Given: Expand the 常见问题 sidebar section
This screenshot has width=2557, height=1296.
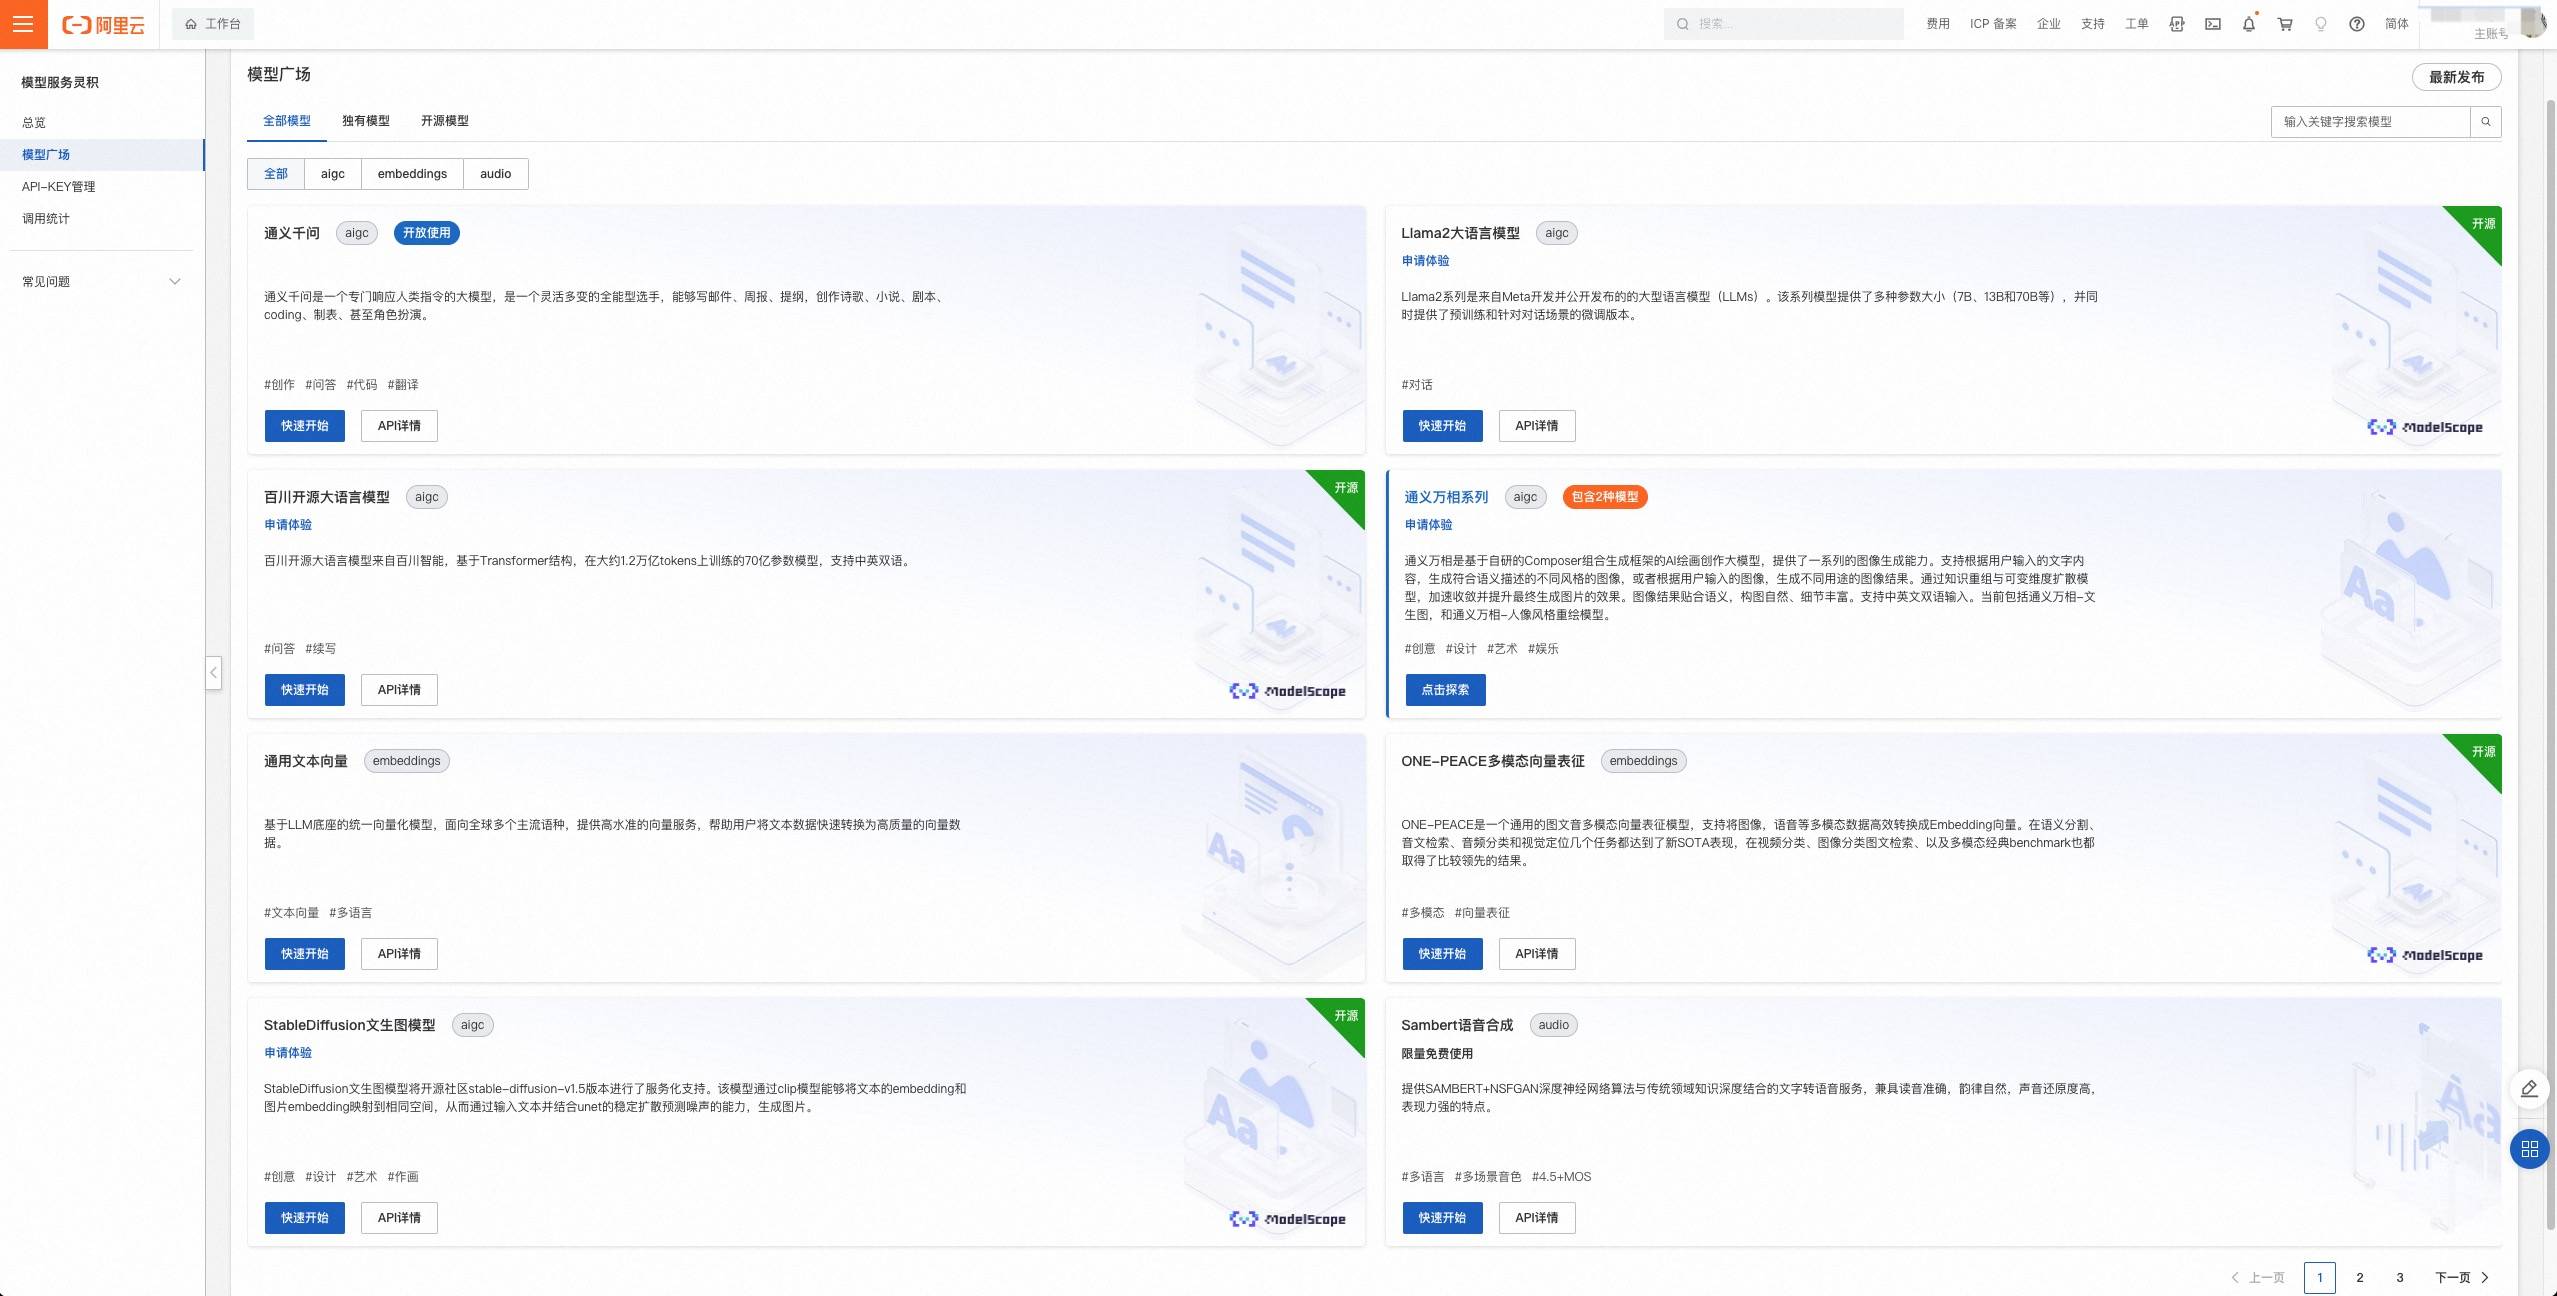Looking at the screenshot, I should click(x=100, y=282).
